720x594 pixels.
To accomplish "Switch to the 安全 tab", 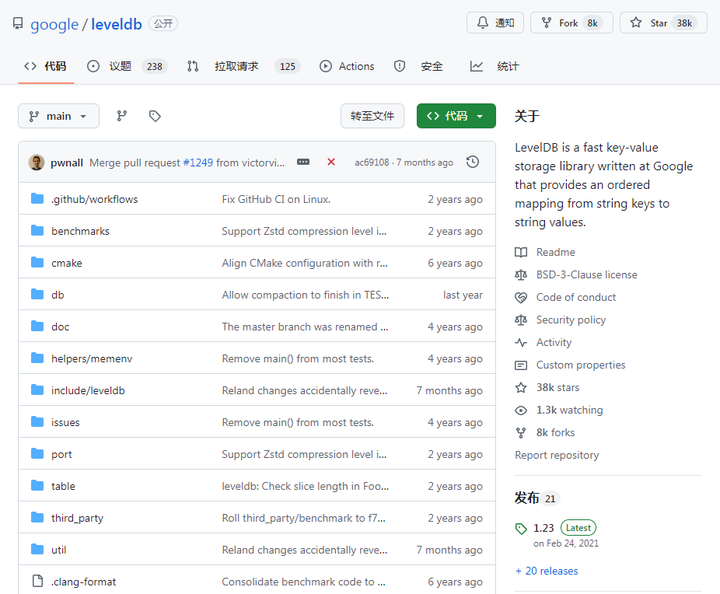I will [418, 67].
